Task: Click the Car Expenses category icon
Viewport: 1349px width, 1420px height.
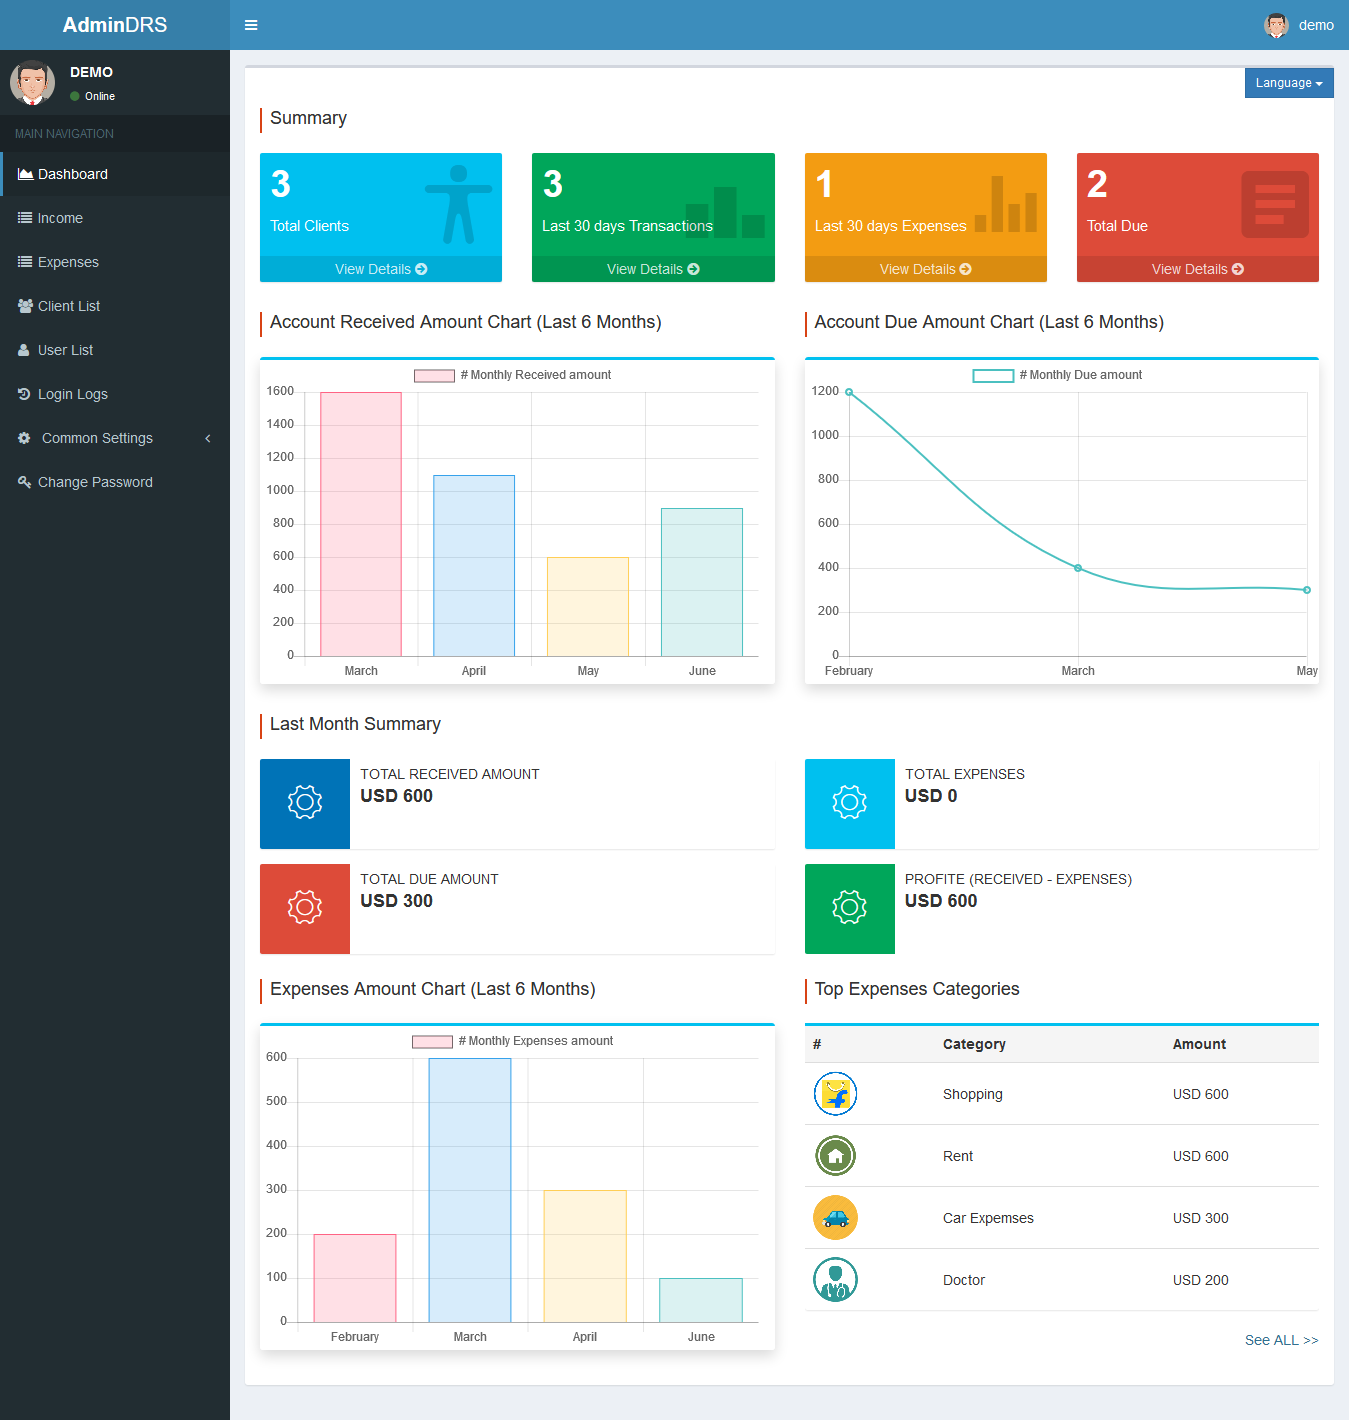Action: (835, 1218)
